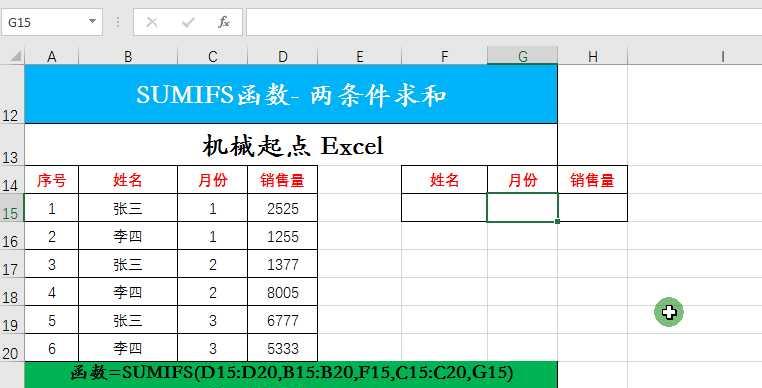This screenshot has height=388, width=762.
Task: Click the three-dot formula bar resize handle
Action: click(118, 22)
